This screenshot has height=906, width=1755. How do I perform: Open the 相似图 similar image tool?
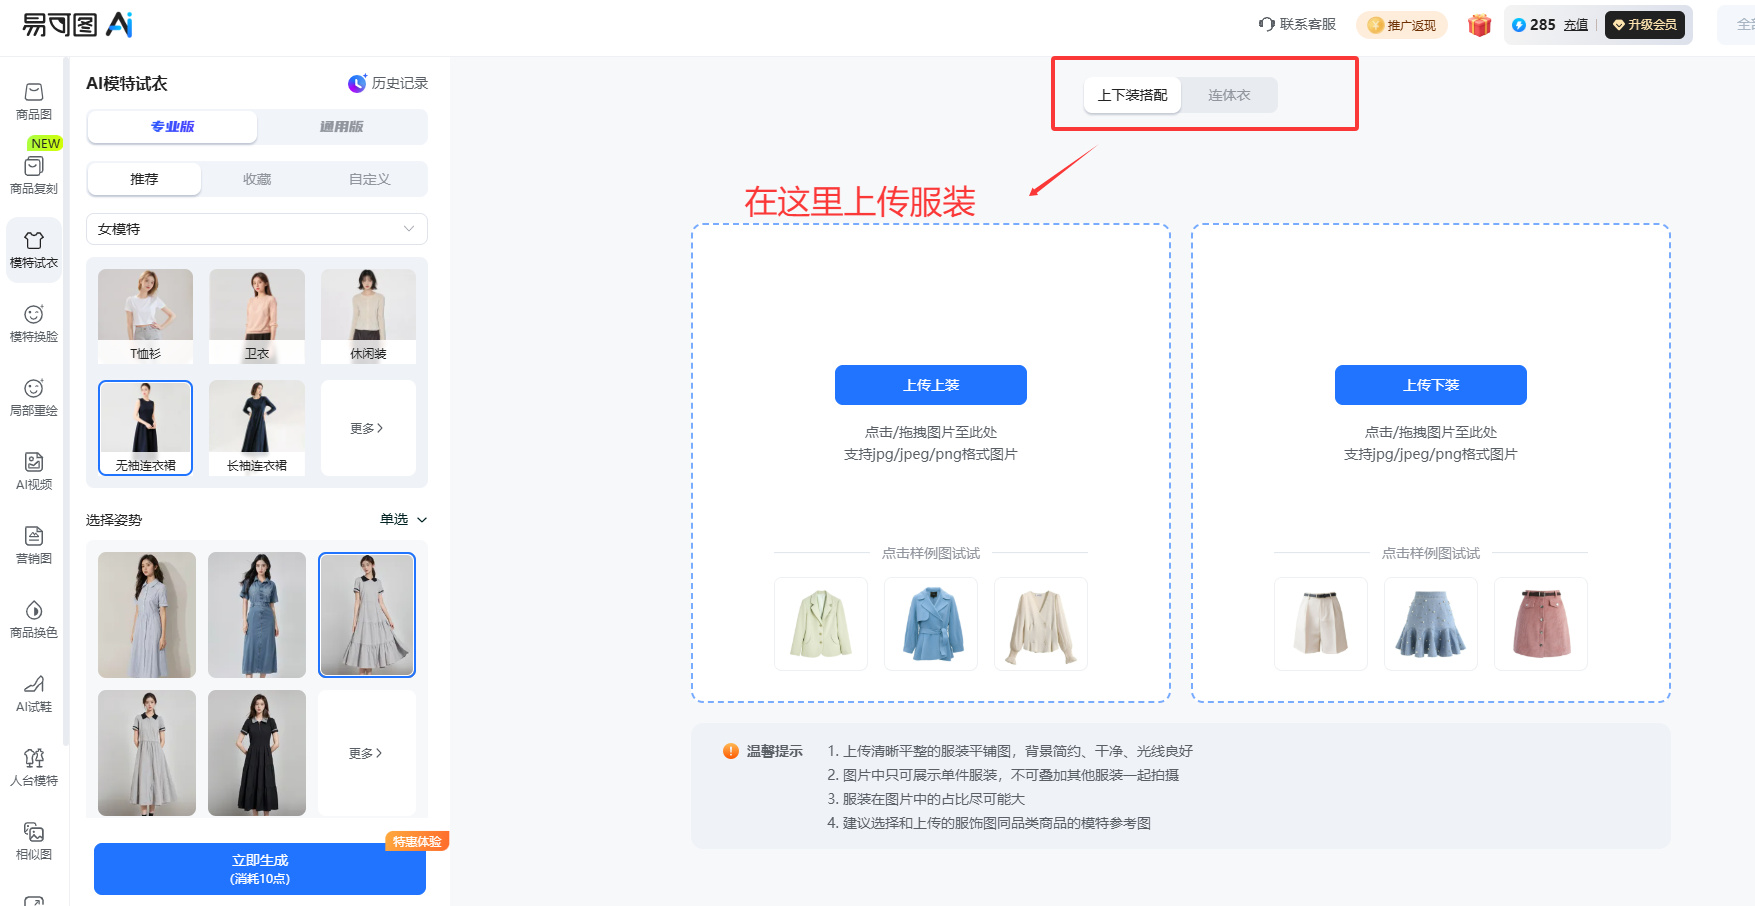(x=34, y=841)
